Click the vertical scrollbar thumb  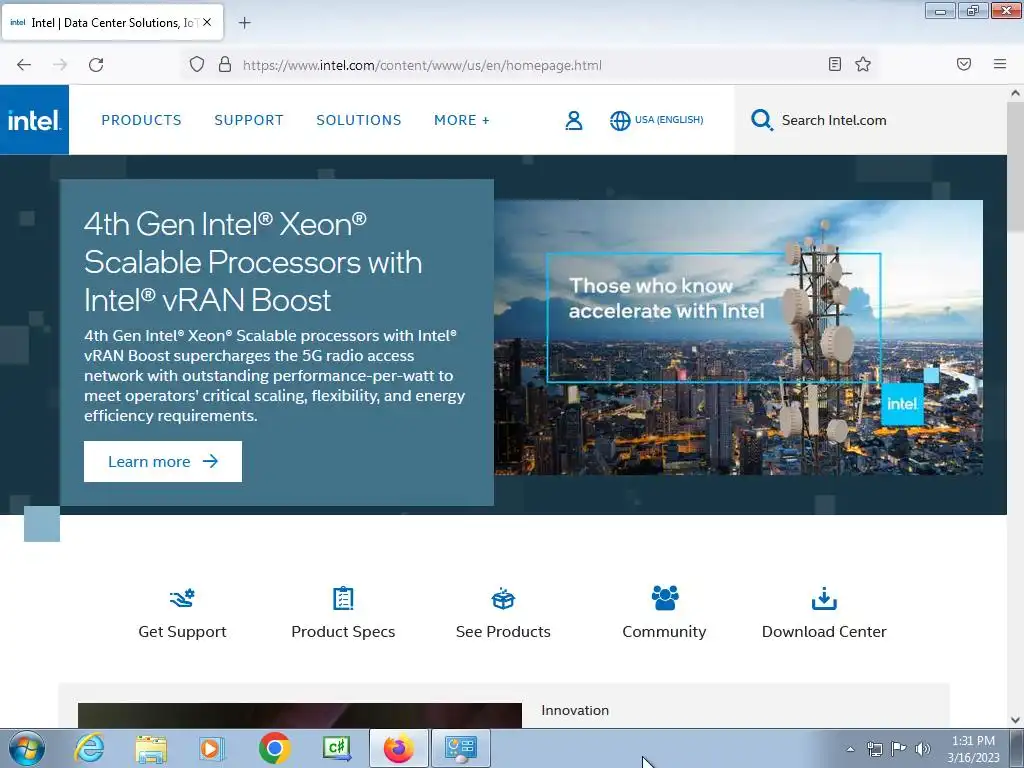click(x=1015, y=167)
